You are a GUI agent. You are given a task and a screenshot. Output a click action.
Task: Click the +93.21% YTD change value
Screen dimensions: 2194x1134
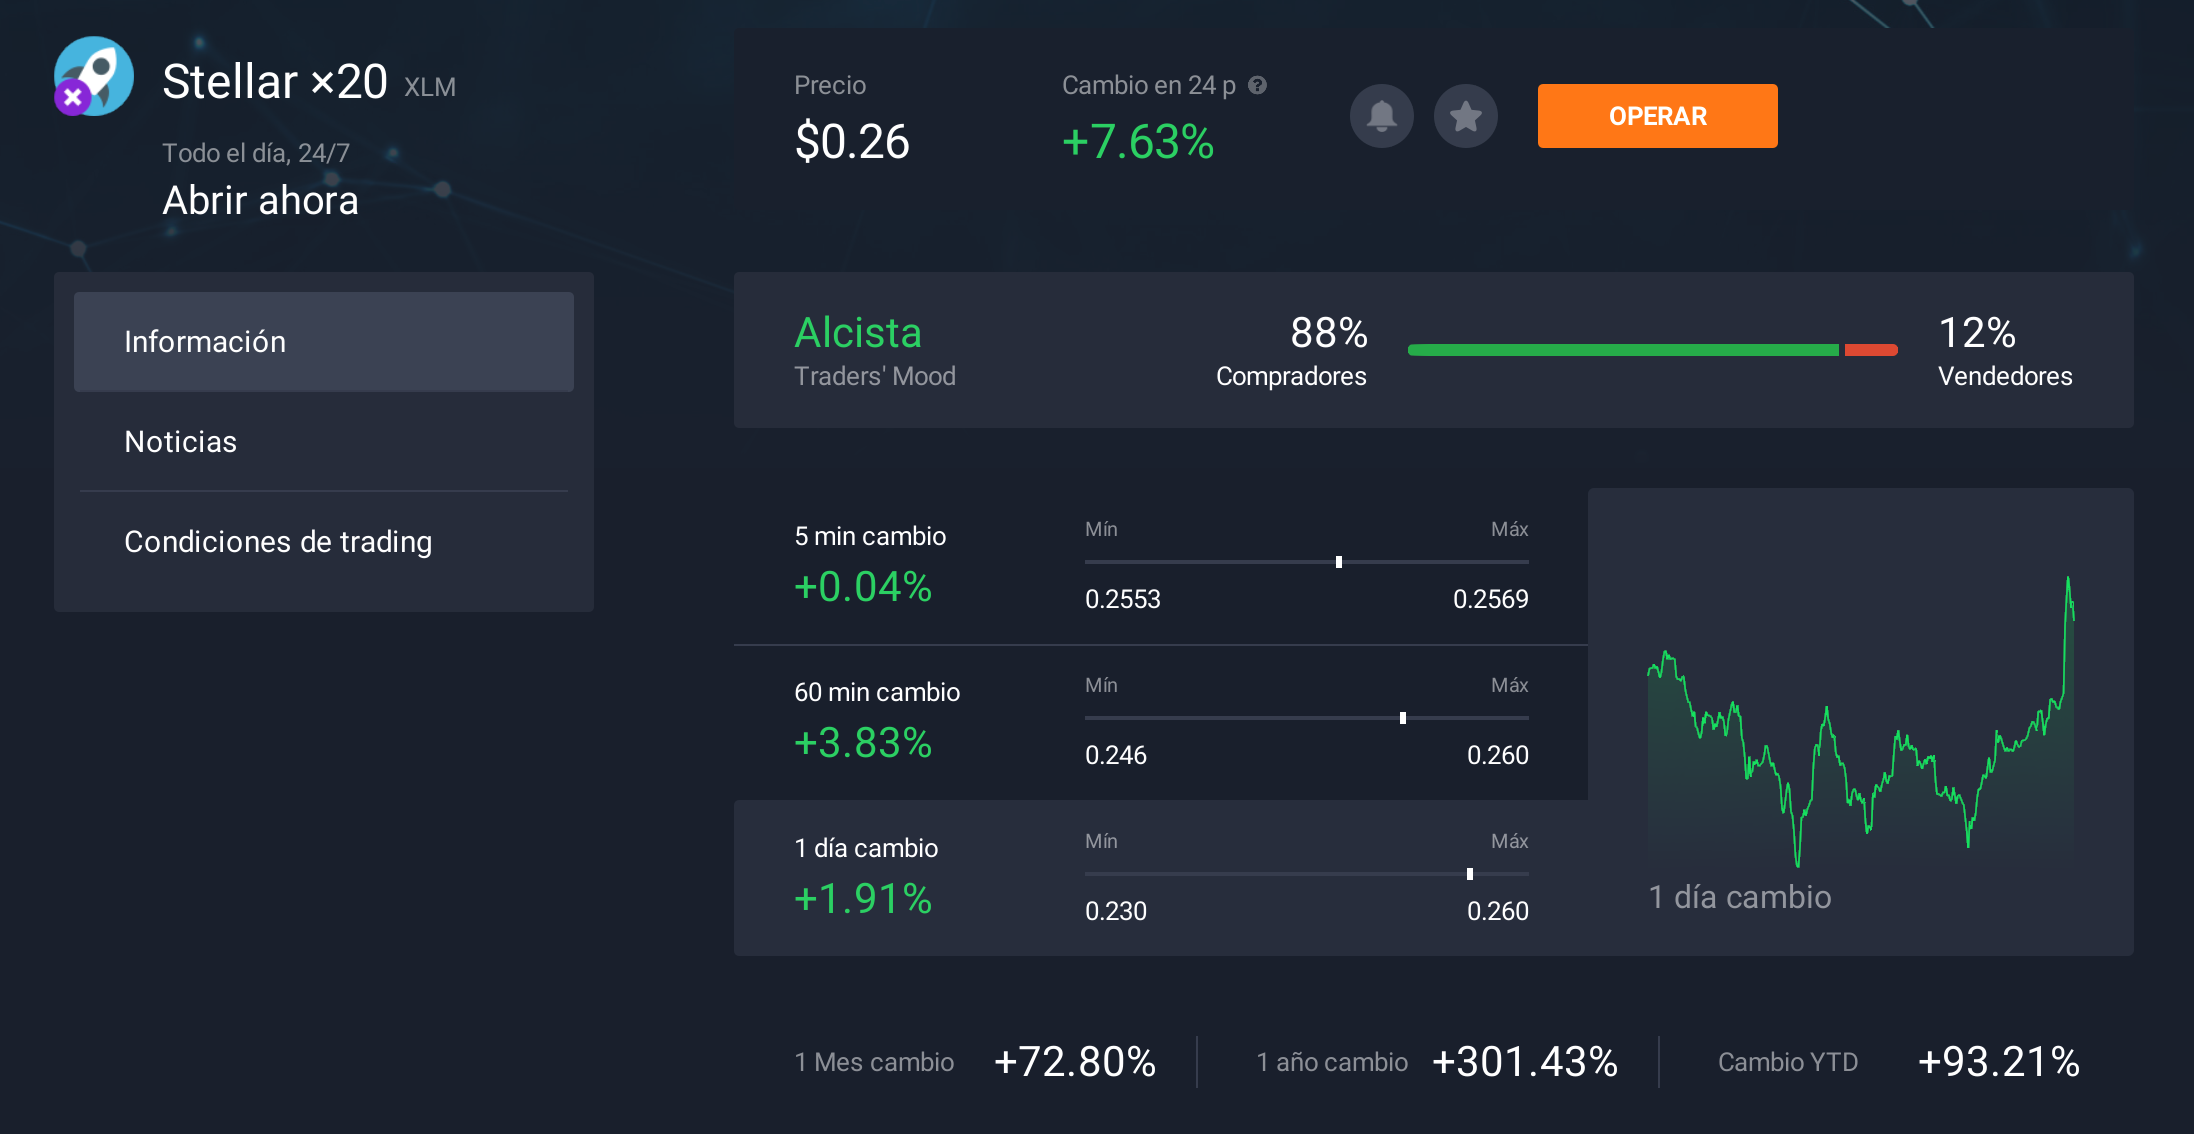[x=1999, y=1061]
